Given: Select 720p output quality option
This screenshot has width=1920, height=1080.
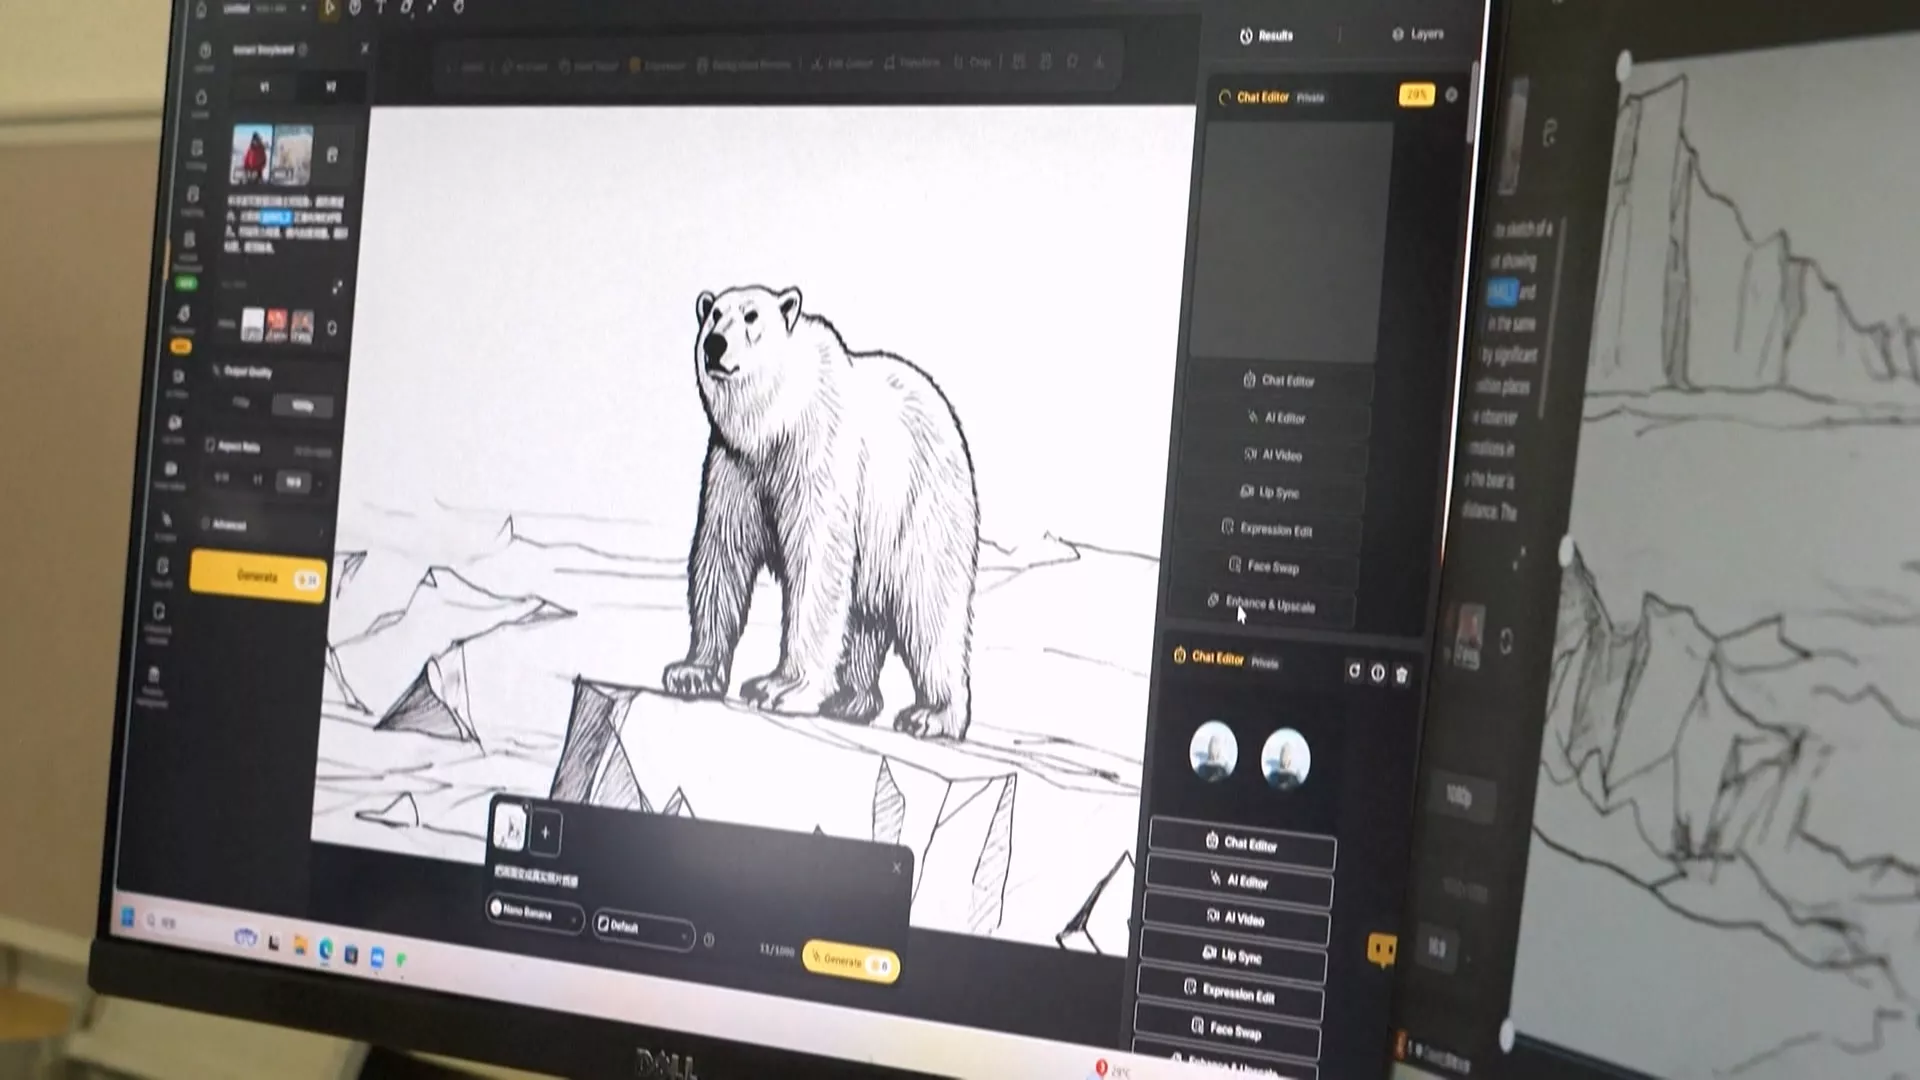Looking at the screenshot, I should tap(241, 402).
